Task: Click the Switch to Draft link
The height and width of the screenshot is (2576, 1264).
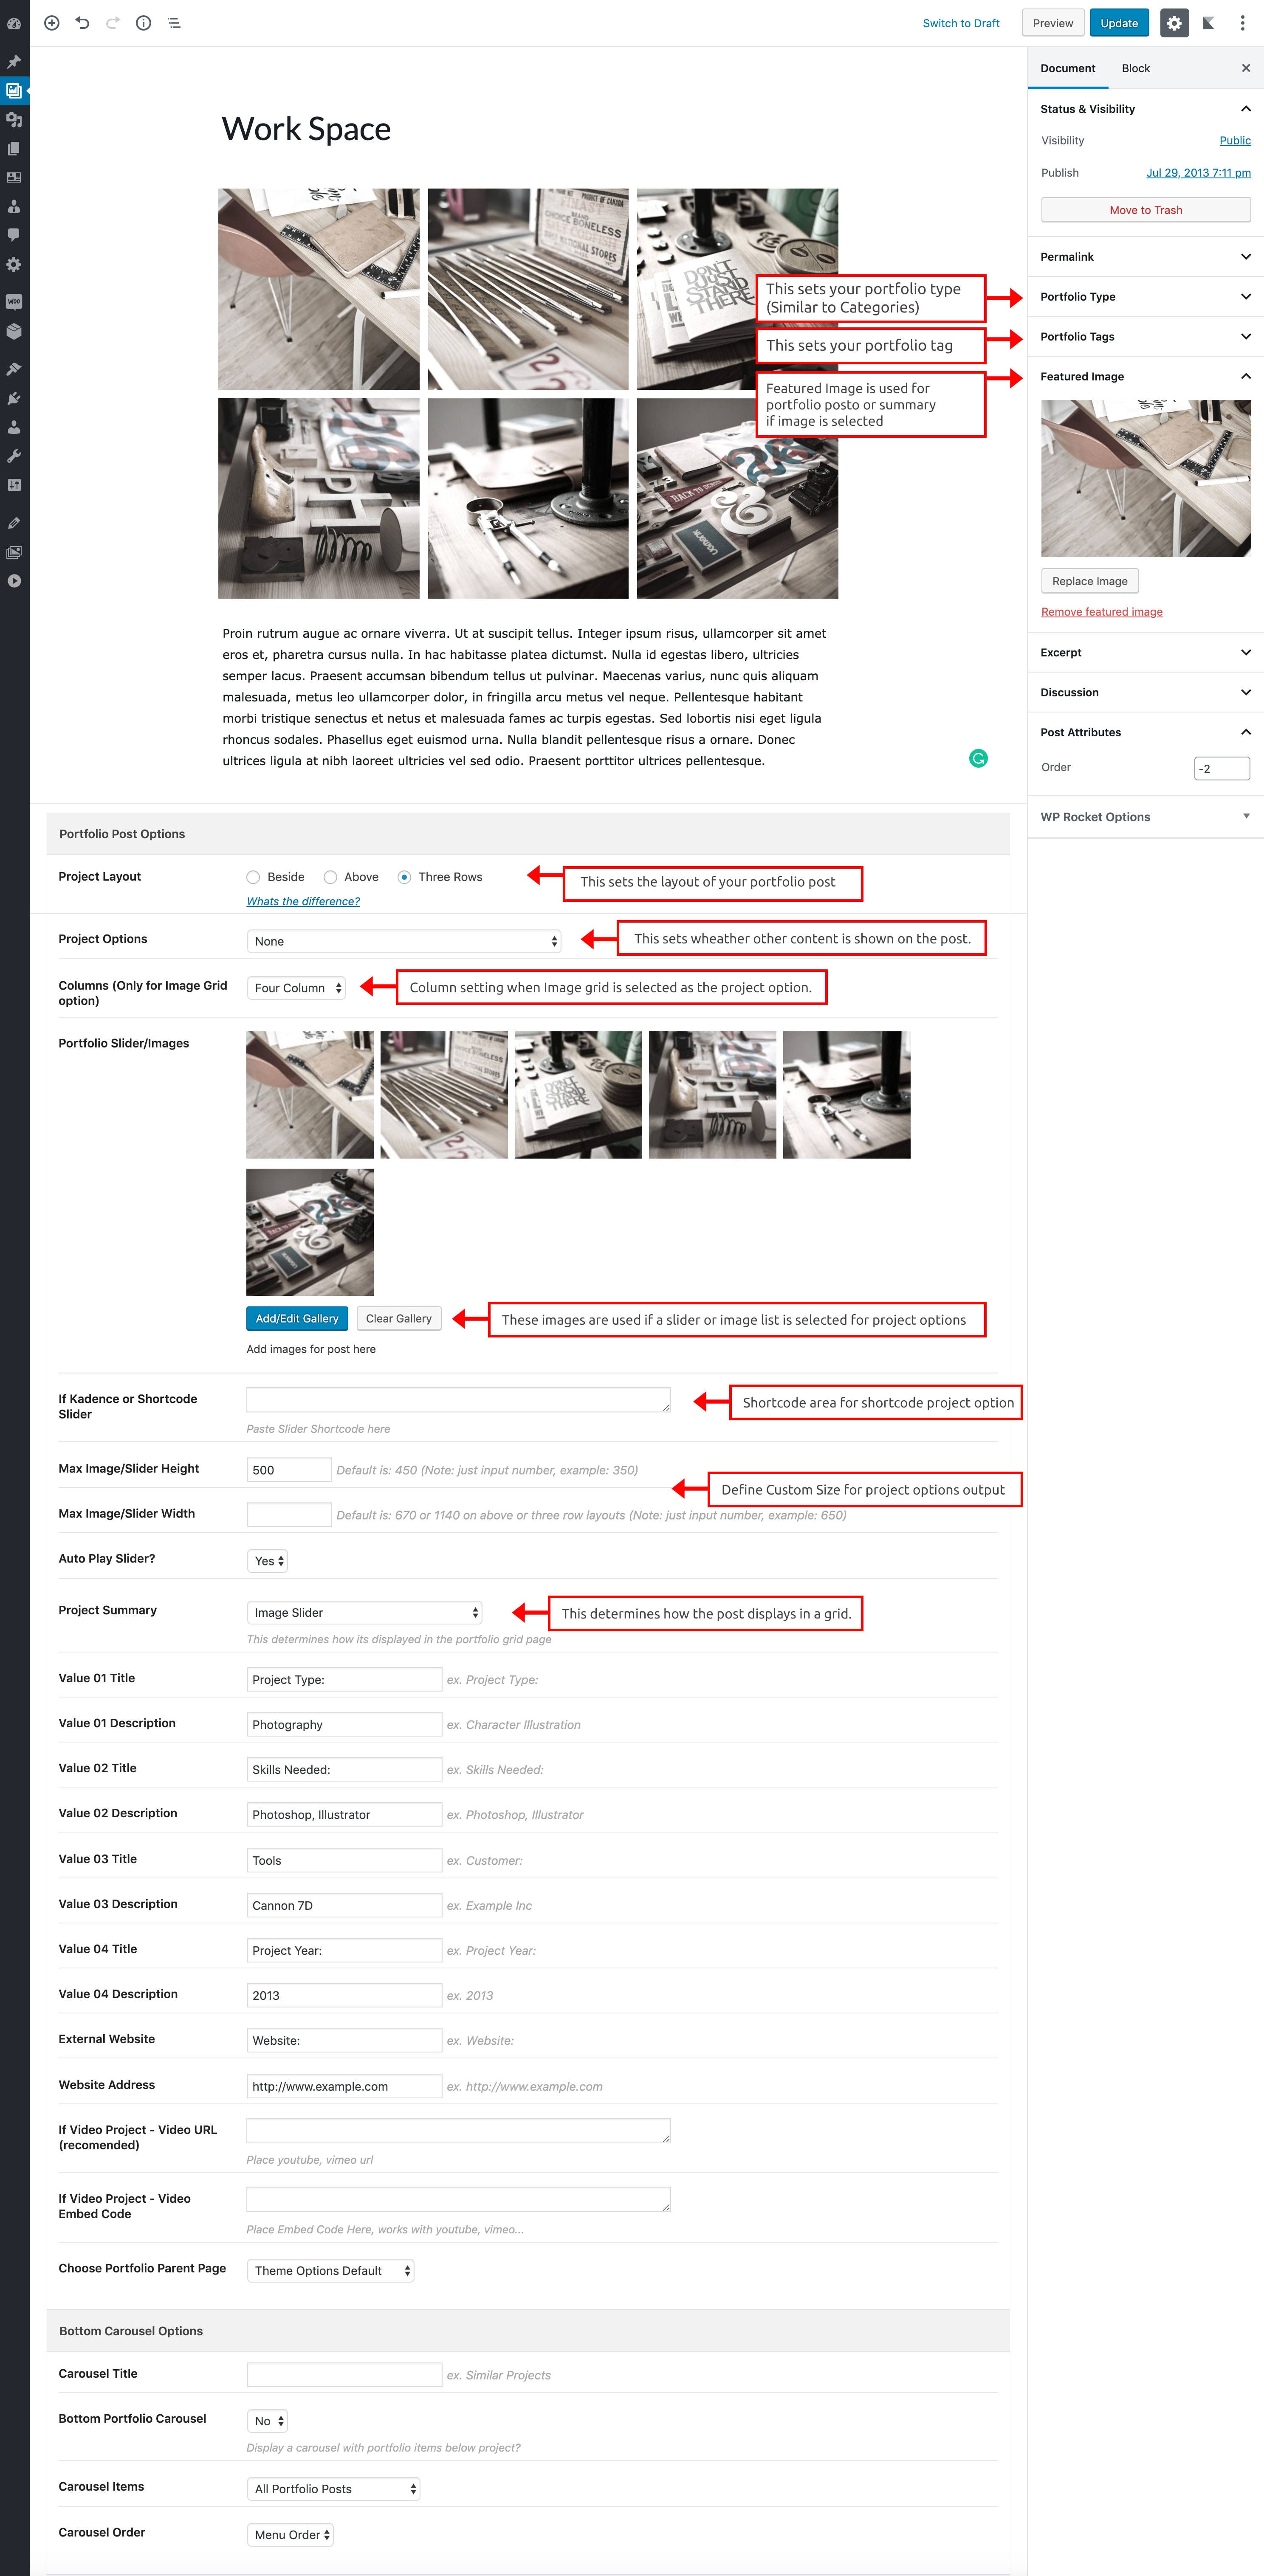Action: (x=961, y=23)
